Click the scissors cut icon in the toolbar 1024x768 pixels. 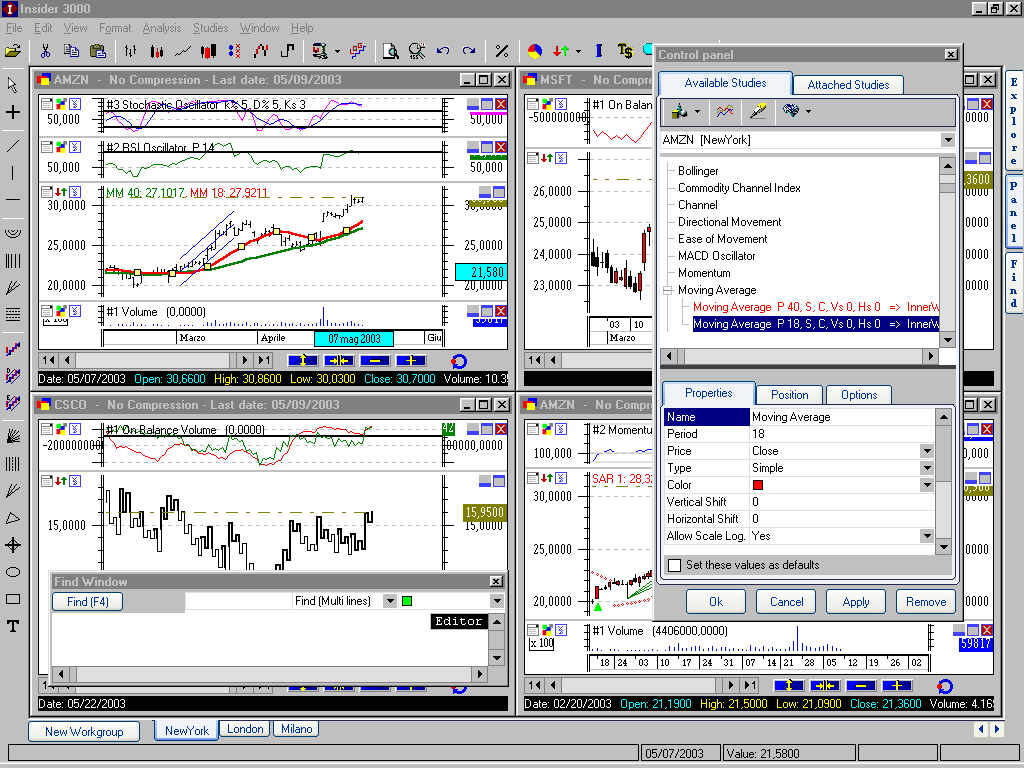(x=45, y=51)
